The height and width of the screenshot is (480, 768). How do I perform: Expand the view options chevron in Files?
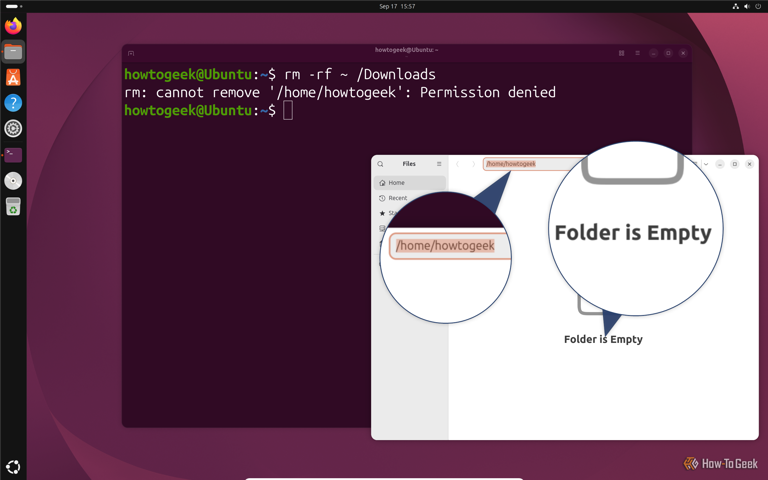tap(706, 164)
